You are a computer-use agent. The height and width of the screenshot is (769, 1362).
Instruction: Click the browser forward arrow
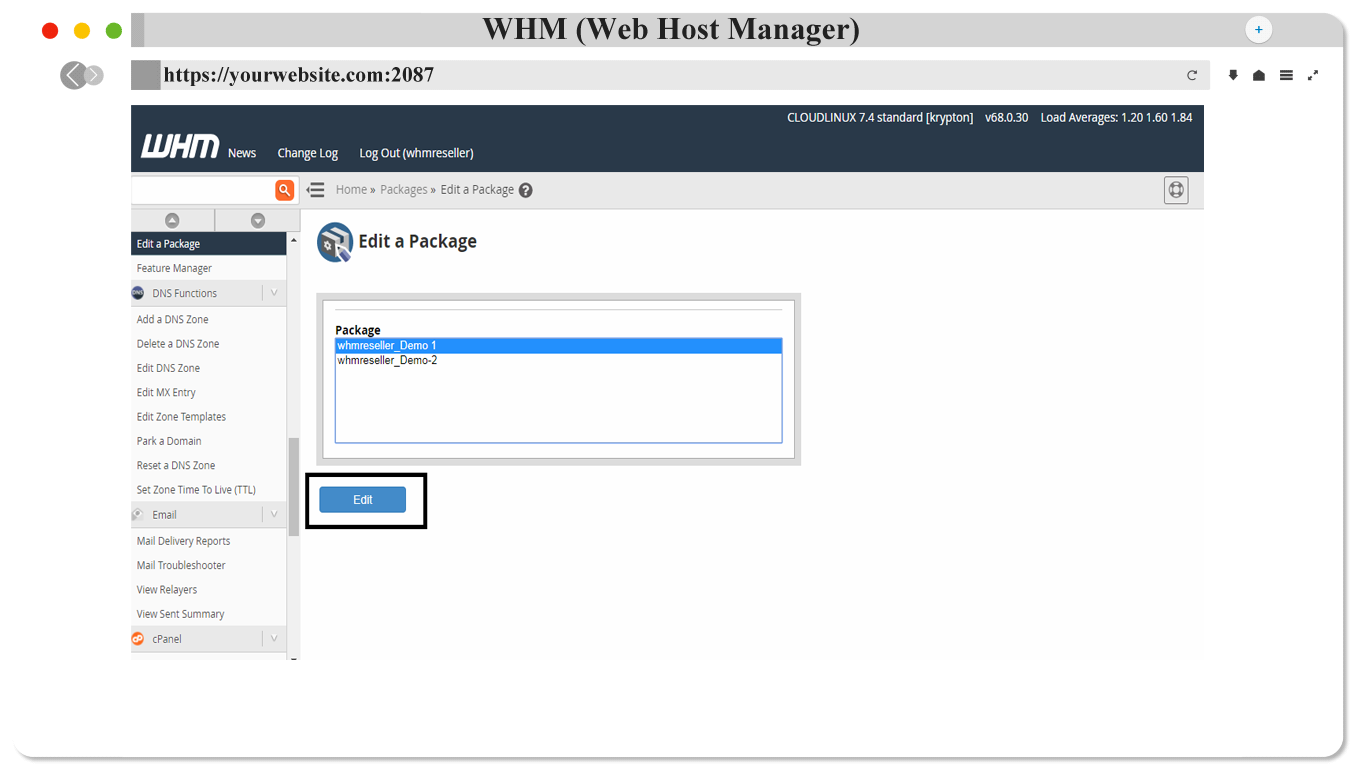tap(94, 75)
